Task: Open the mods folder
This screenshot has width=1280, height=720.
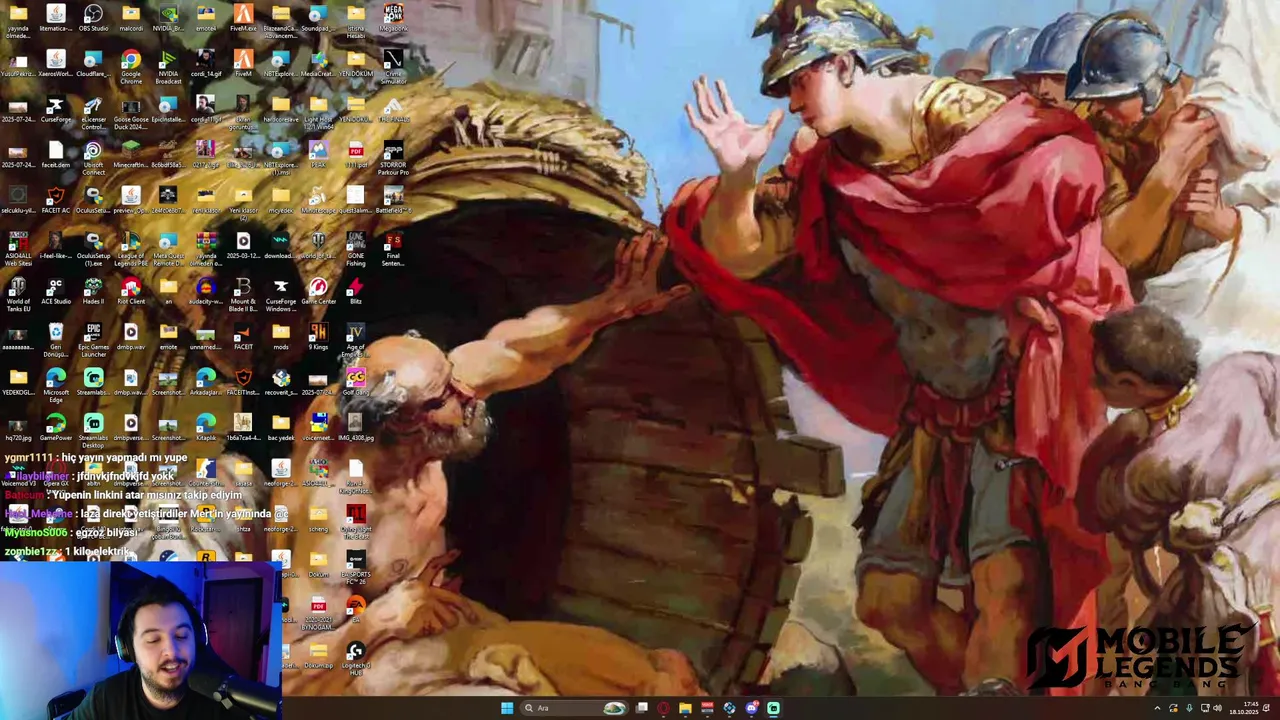Action: point(281,337)
